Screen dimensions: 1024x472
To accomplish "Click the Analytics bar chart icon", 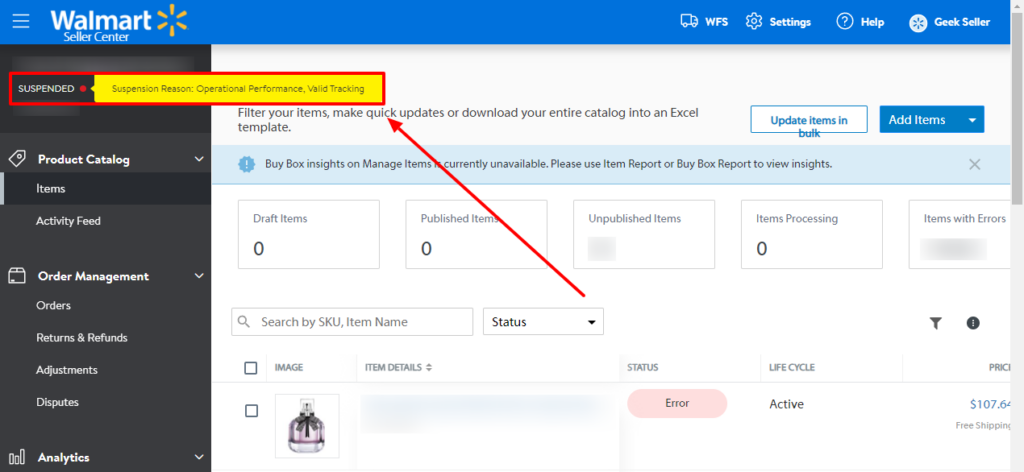I will click(x=17, y=457).
